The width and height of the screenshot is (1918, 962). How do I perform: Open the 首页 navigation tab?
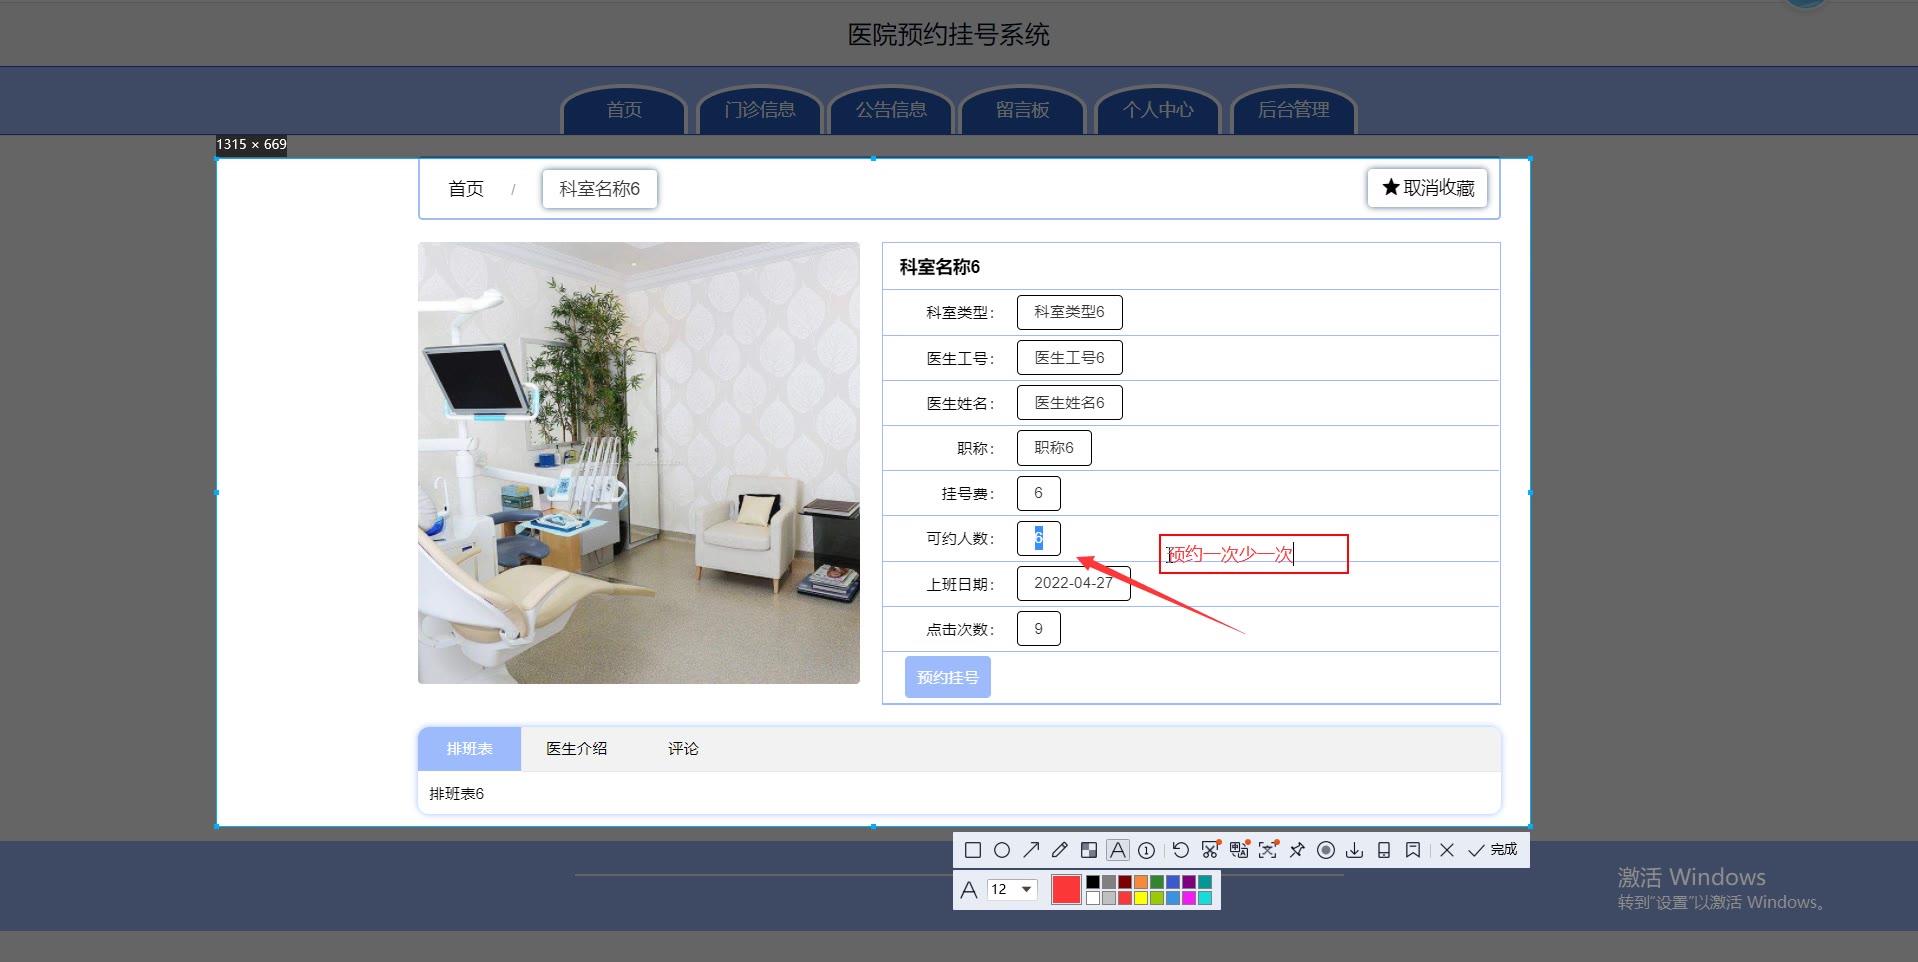click(x=625, y=110)
